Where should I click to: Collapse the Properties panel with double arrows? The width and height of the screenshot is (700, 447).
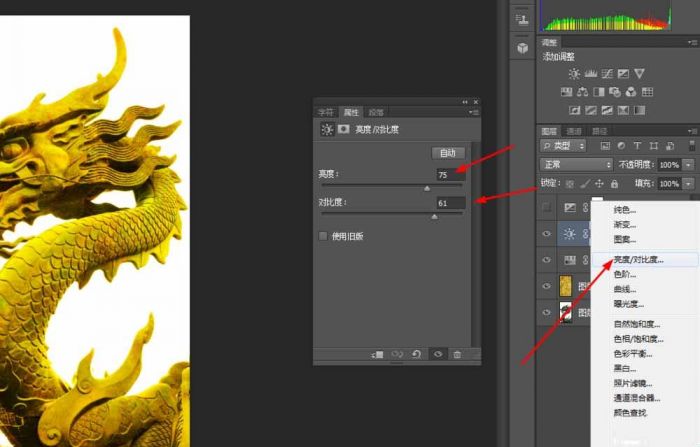[x=465, y=102]
